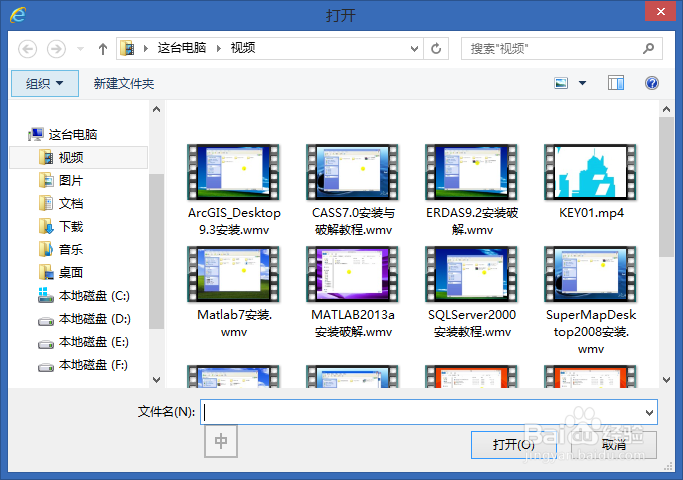Click navigation pane scroll up arrow
683x480 pixels.
(156, 109)
